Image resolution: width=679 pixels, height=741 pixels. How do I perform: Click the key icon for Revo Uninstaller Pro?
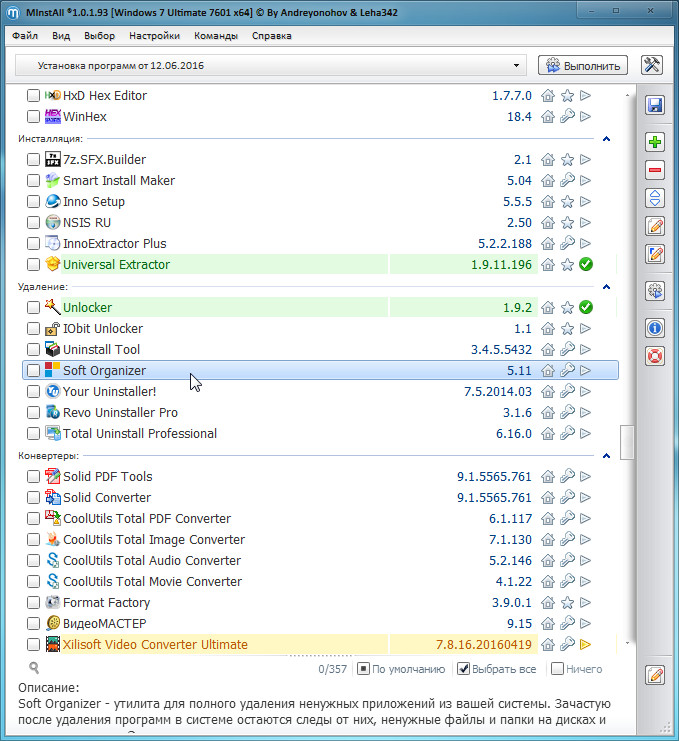click(x=567, y=413)
